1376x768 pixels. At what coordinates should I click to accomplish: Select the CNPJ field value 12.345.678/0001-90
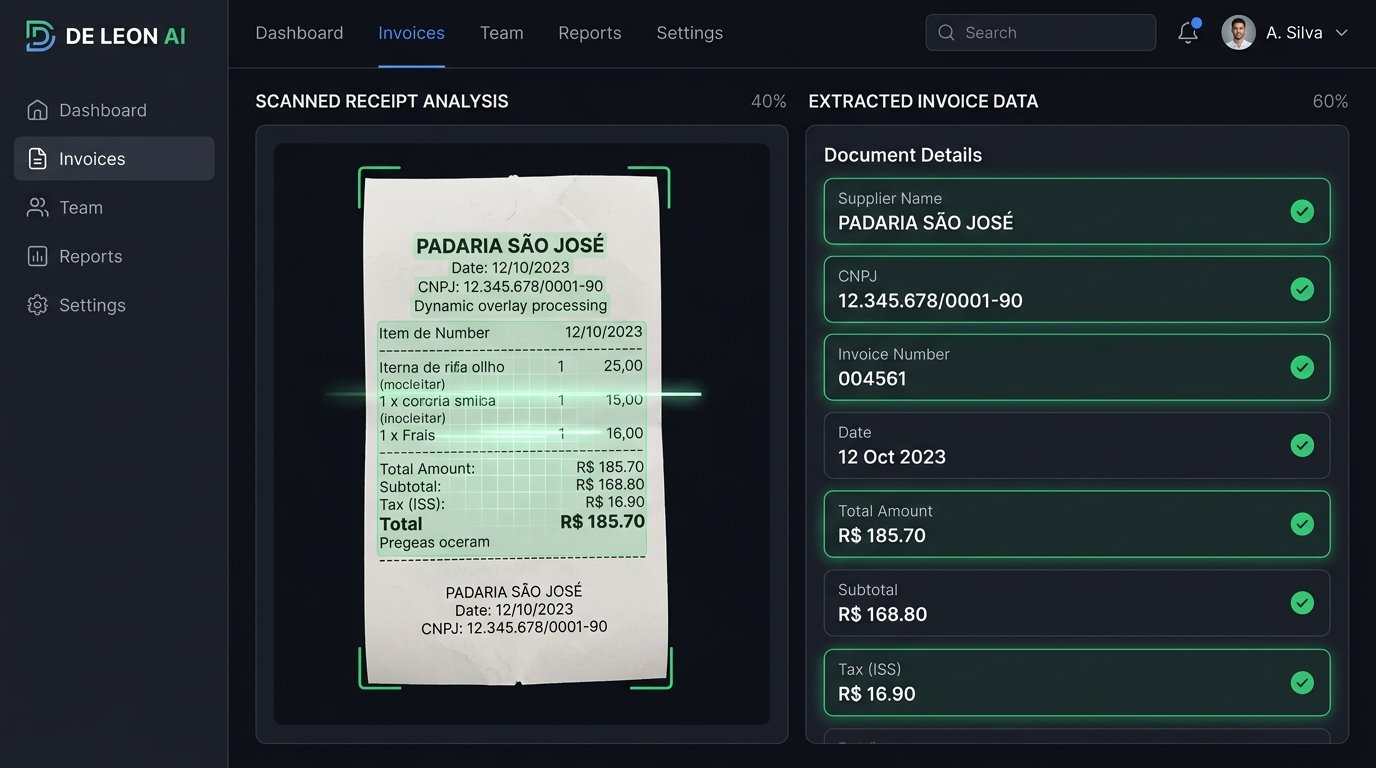(x=1077, y=289)
